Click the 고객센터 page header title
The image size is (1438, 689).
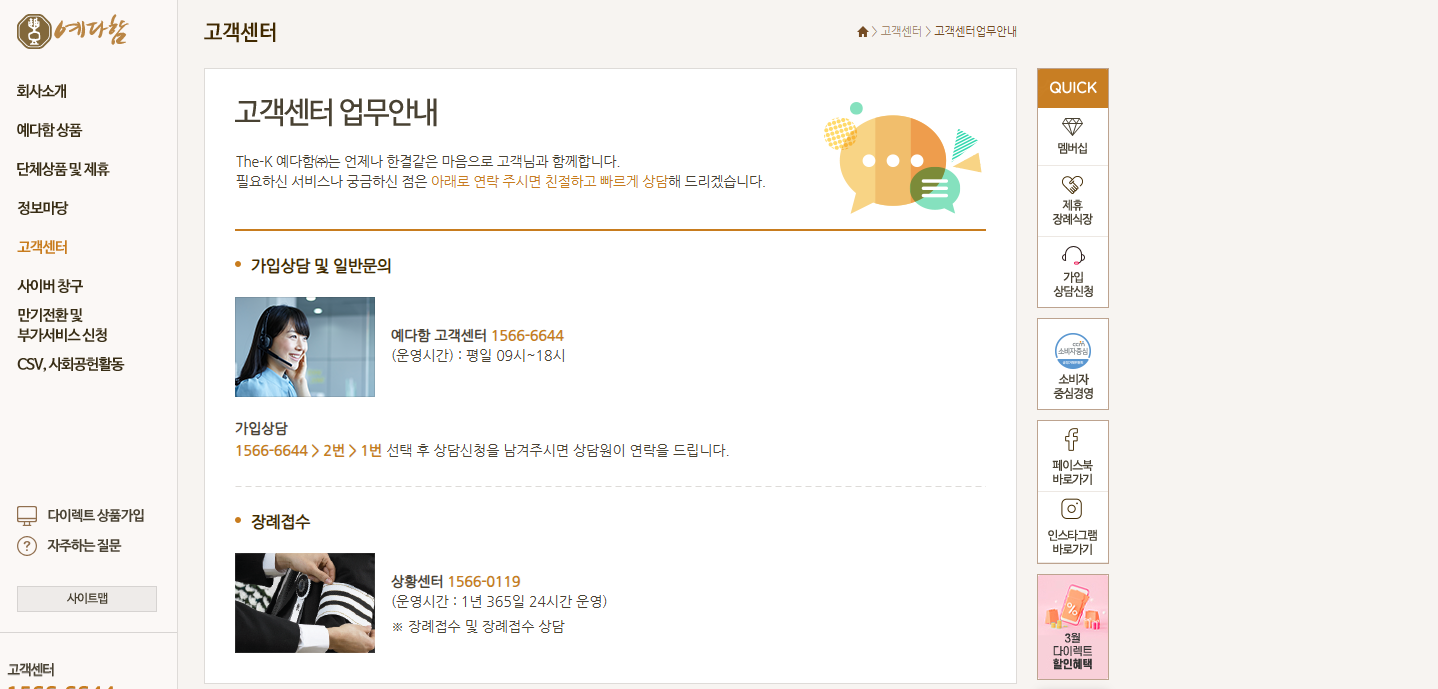pyautogui.click(x=240, y=32)
